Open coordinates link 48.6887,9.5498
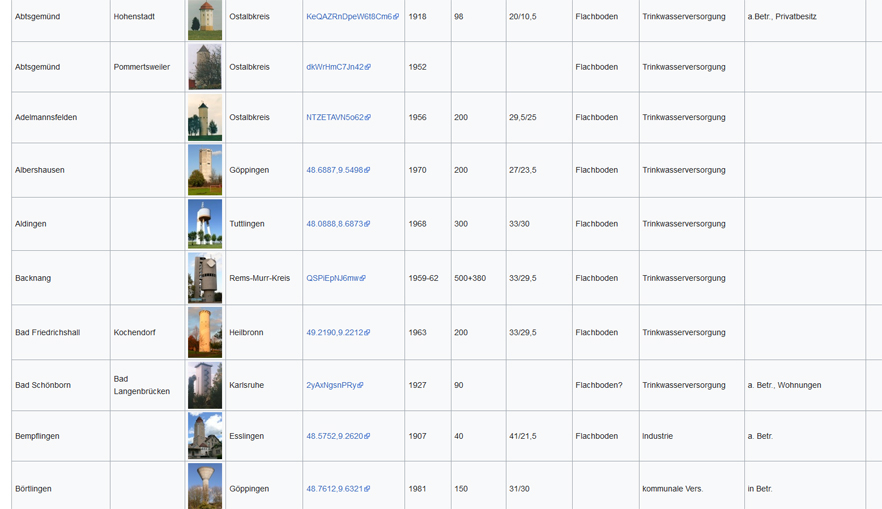The image size is (882, 509). [338, 170]
